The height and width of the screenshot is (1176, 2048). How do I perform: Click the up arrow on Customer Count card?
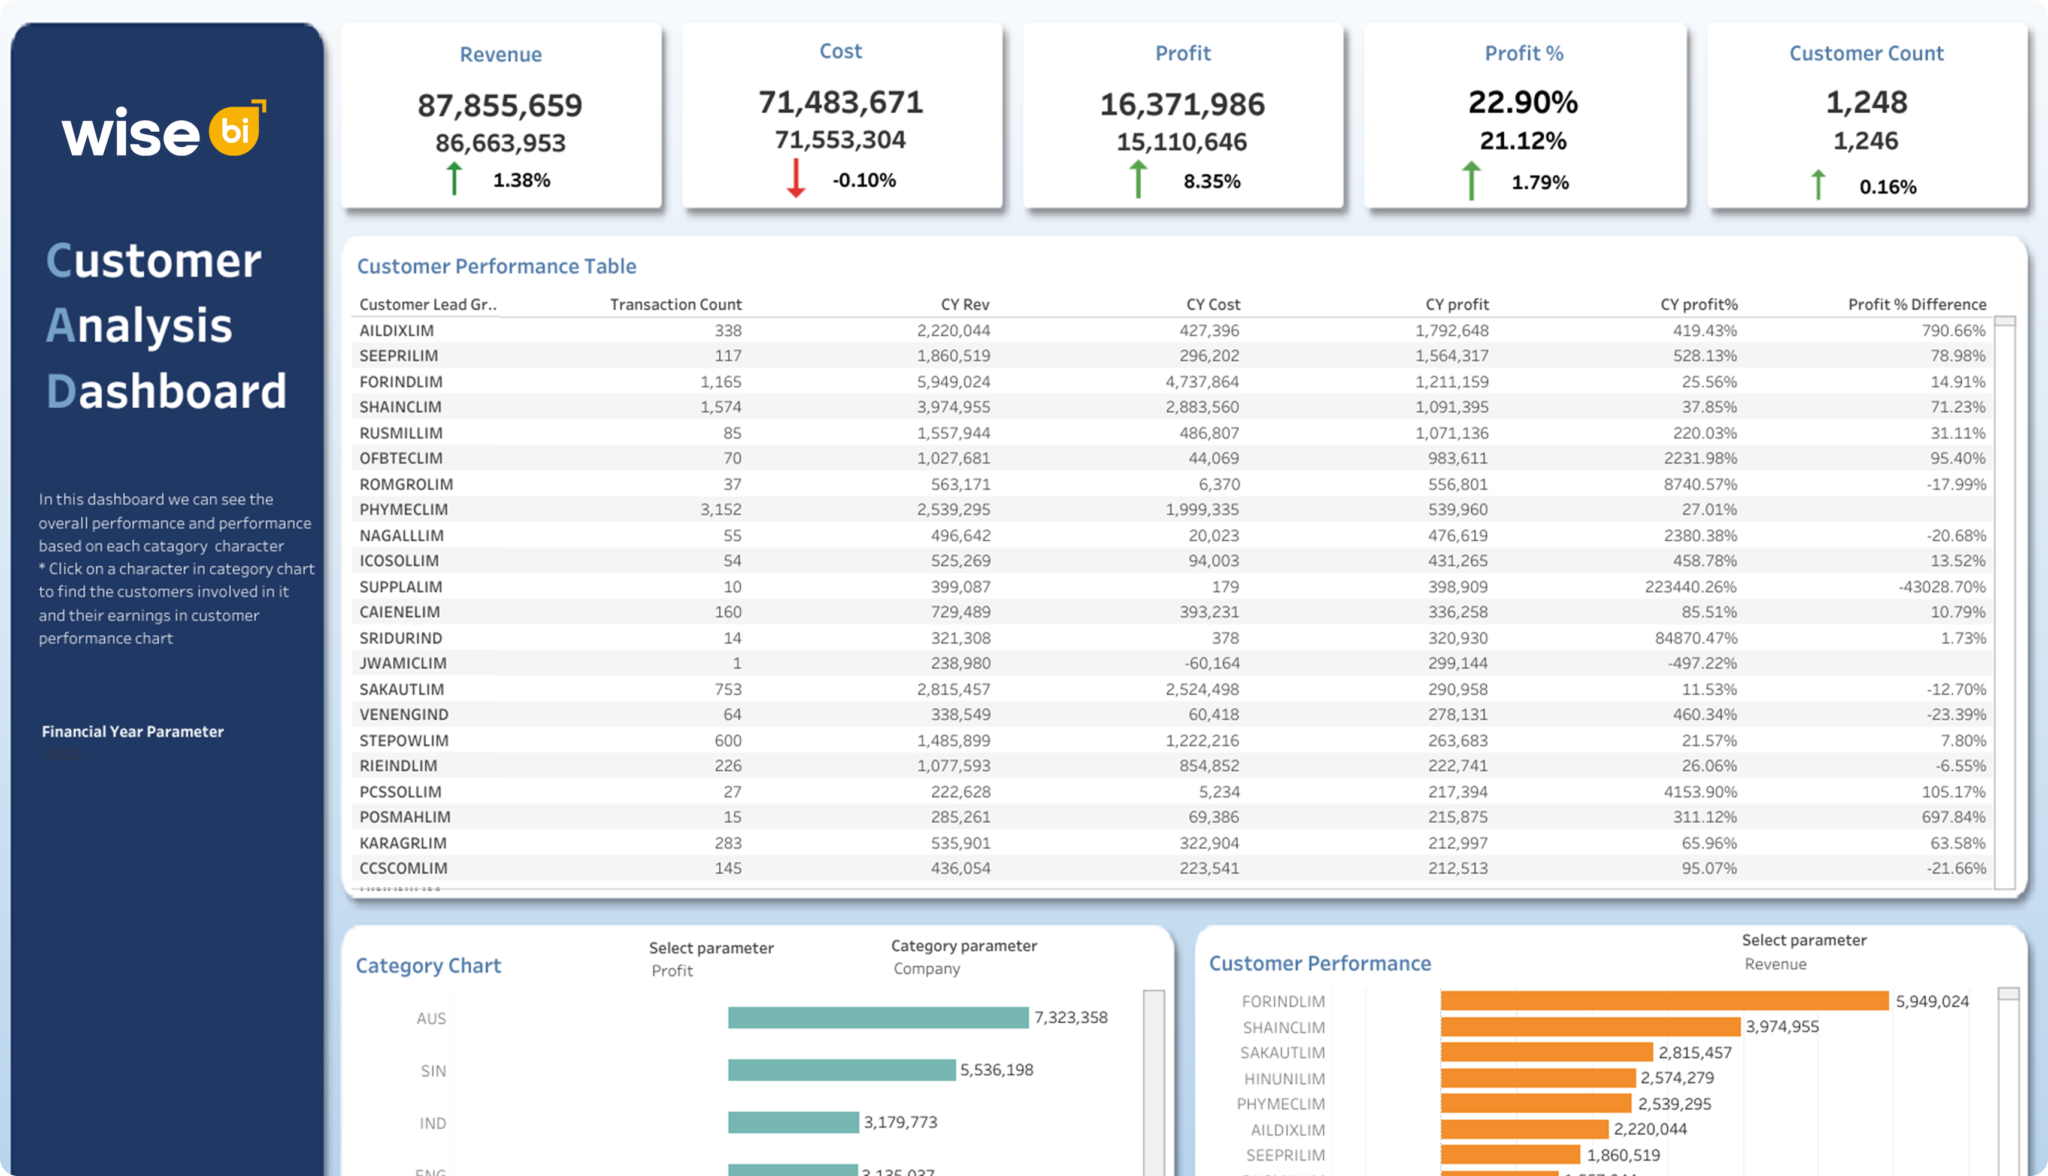1818,181
